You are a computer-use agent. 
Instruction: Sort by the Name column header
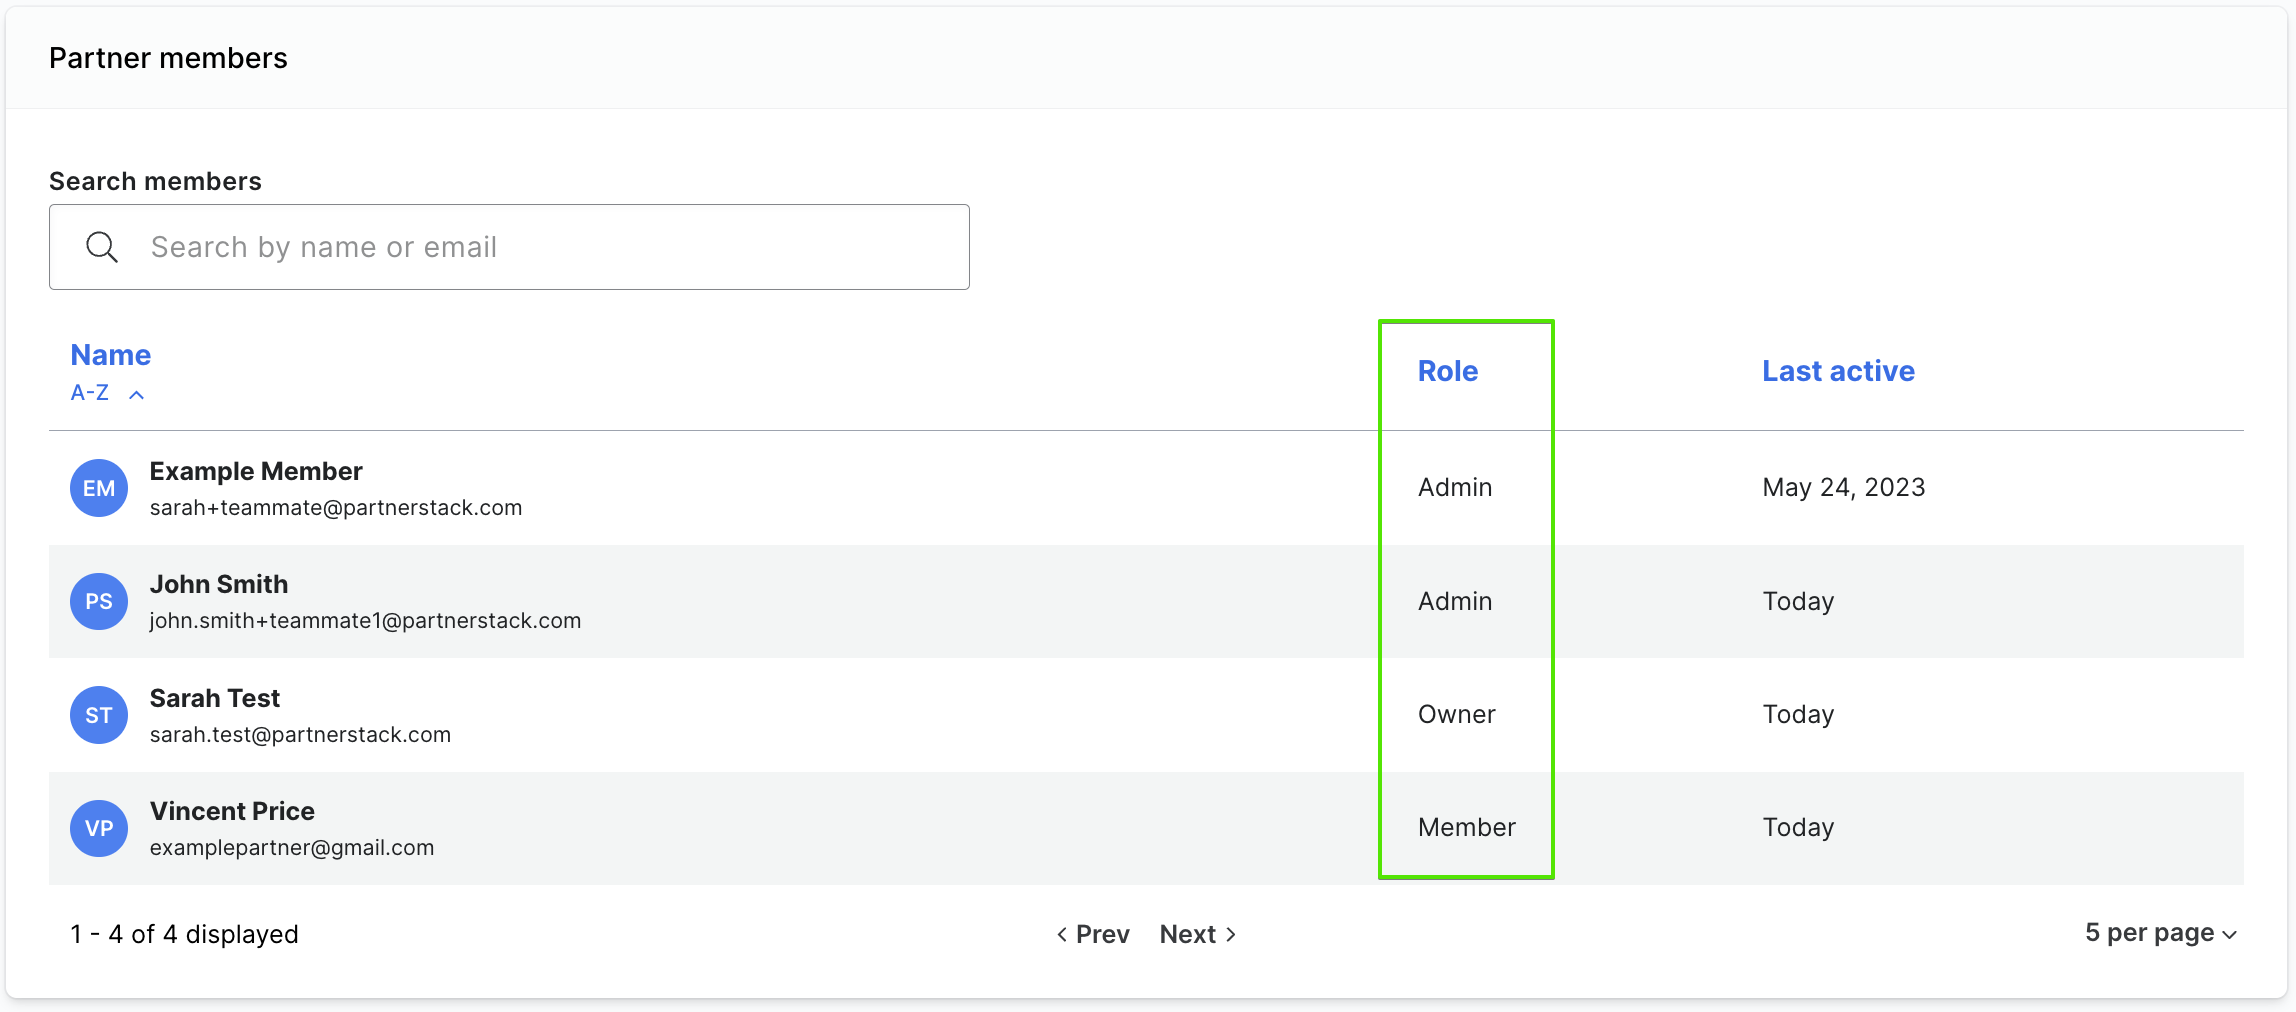pos(111,355)
